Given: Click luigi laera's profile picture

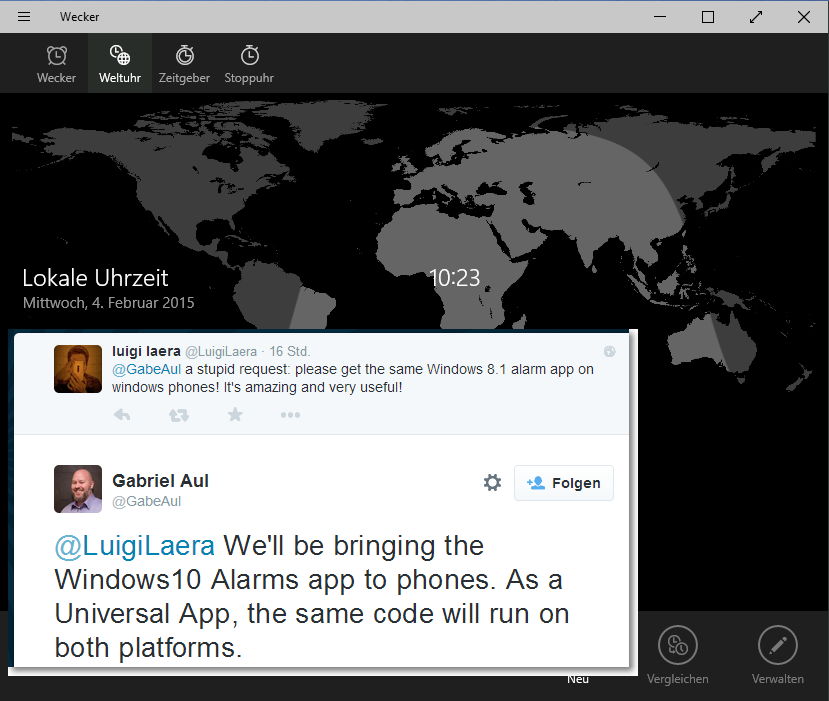Looking at the screenshot, I should pos(78,369).
